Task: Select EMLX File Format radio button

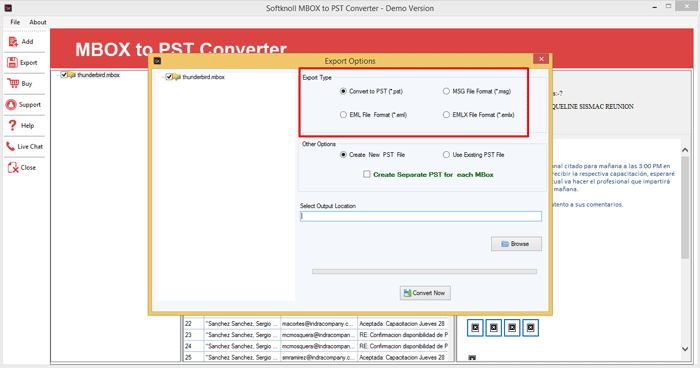Action: [x=446, y=115]
